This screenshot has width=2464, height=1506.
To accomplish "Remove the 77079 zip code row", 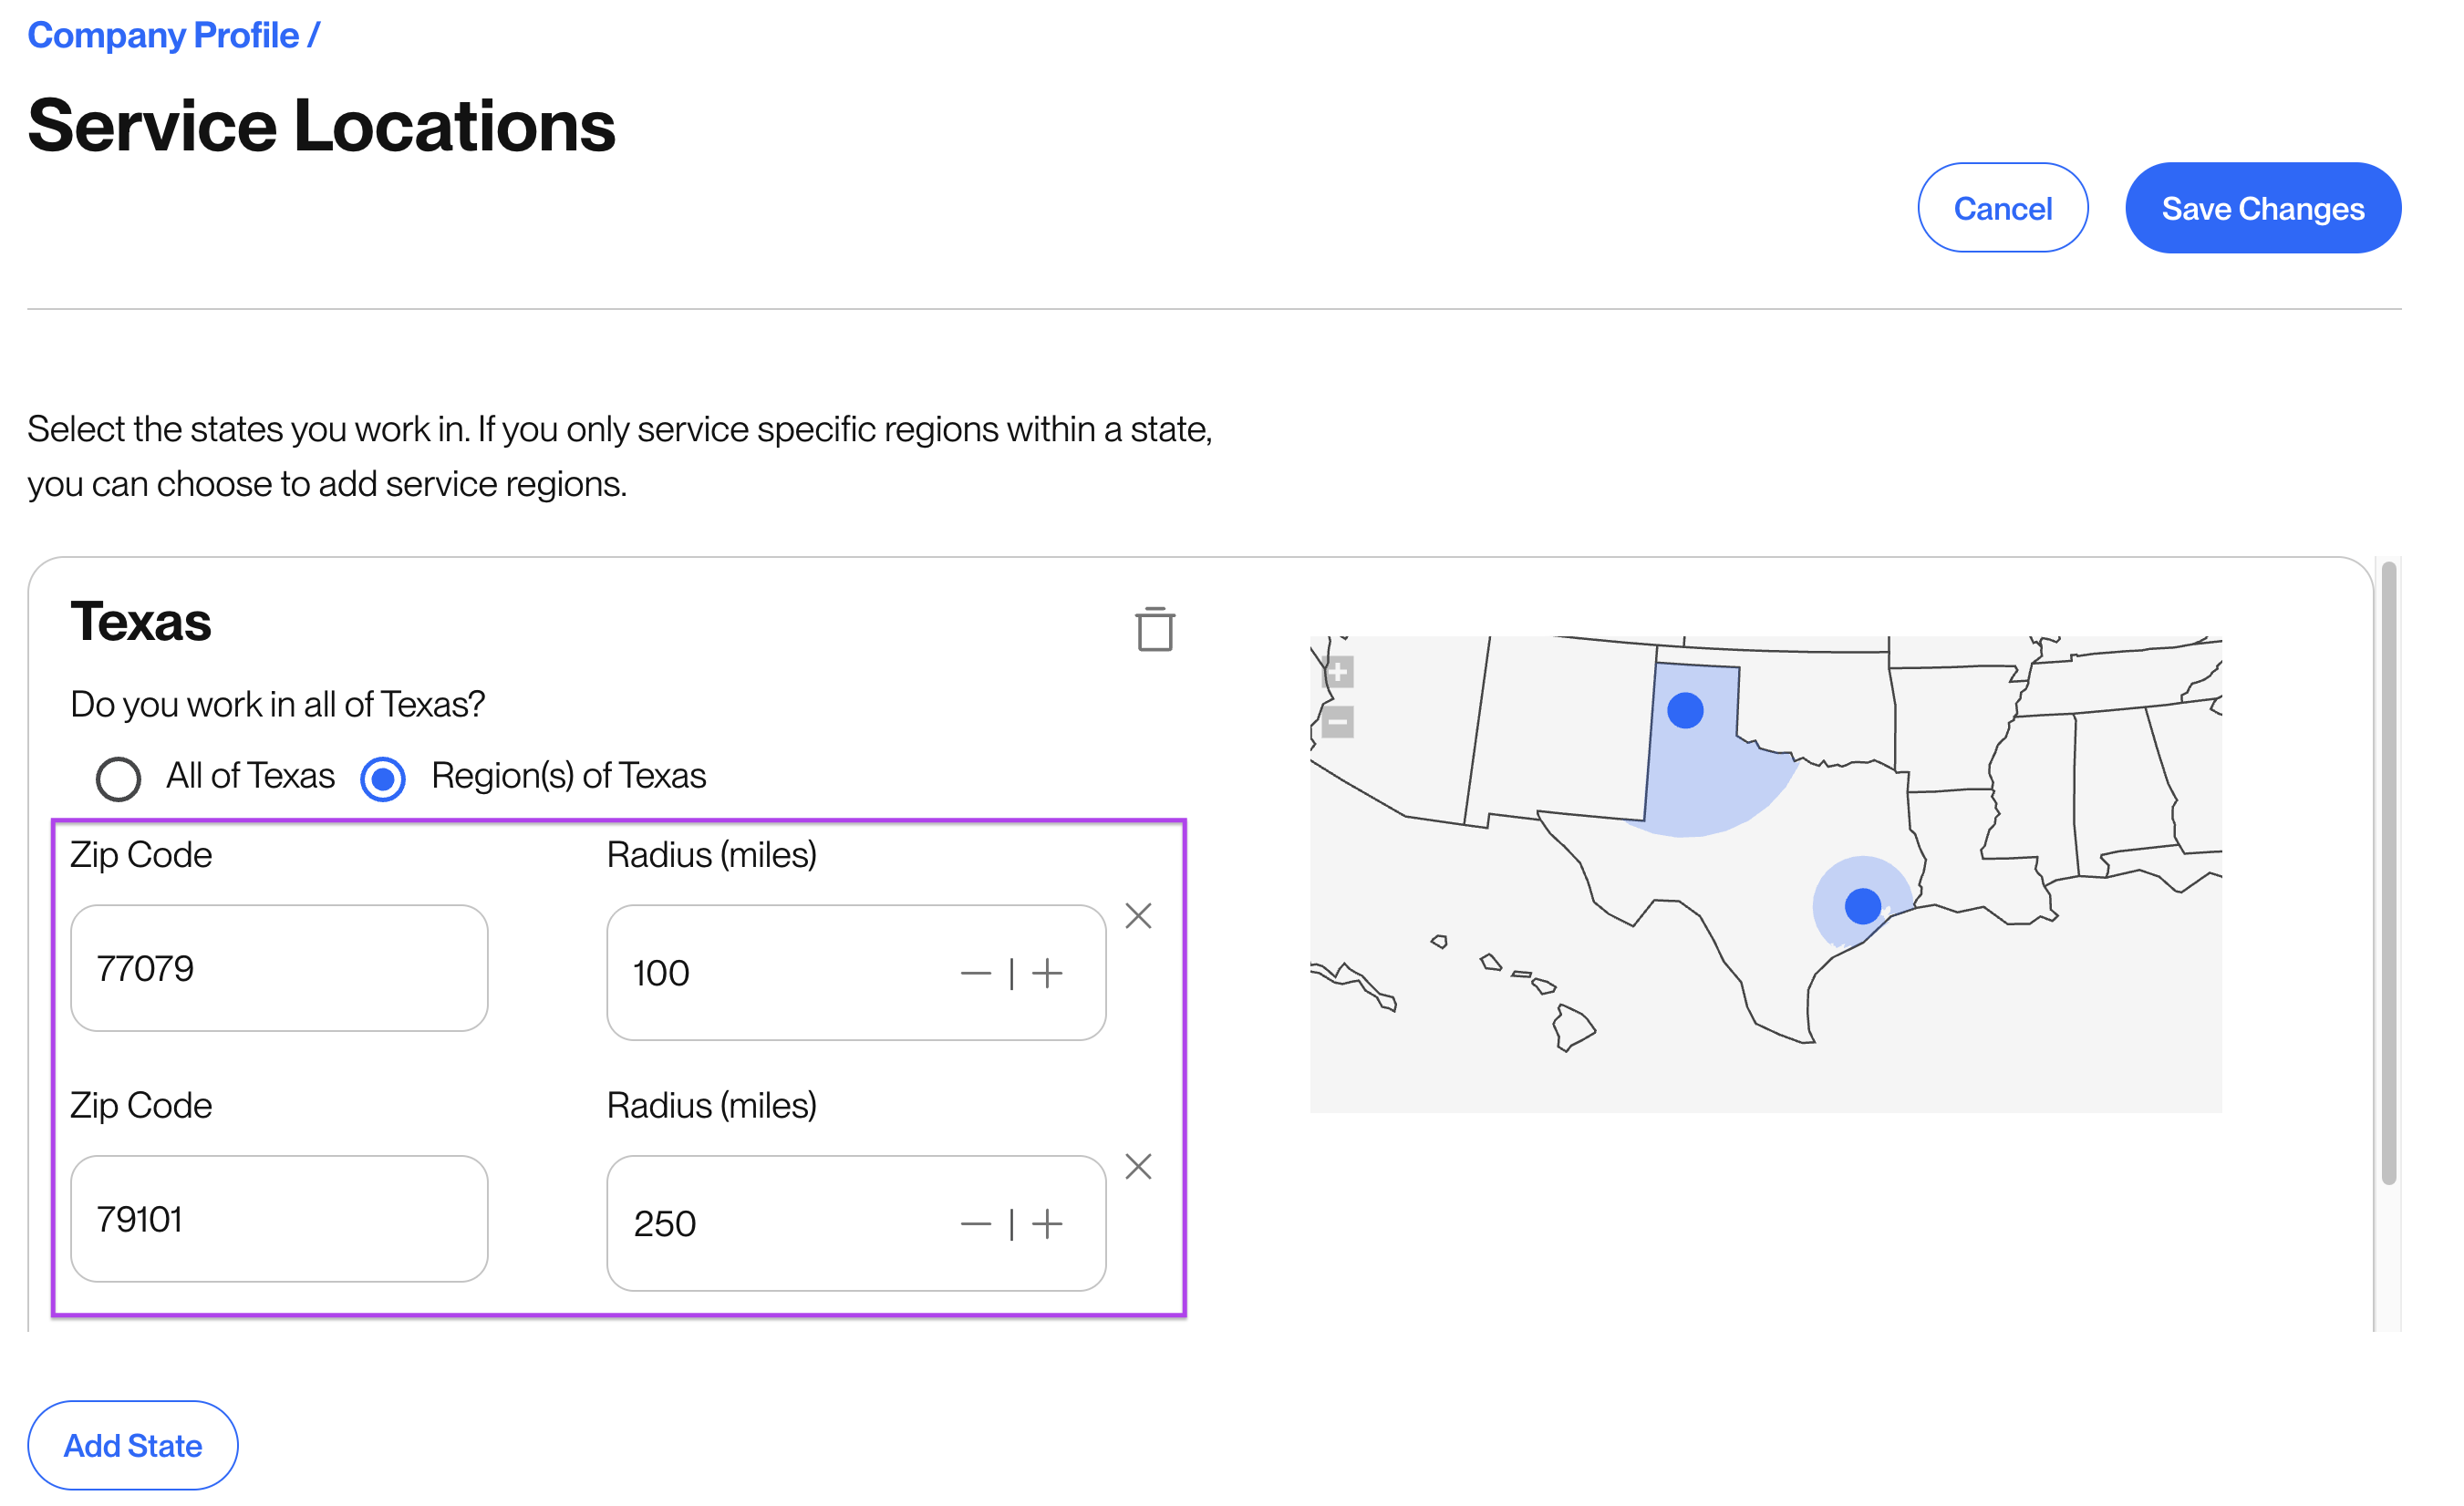I will coord(1138,915).
